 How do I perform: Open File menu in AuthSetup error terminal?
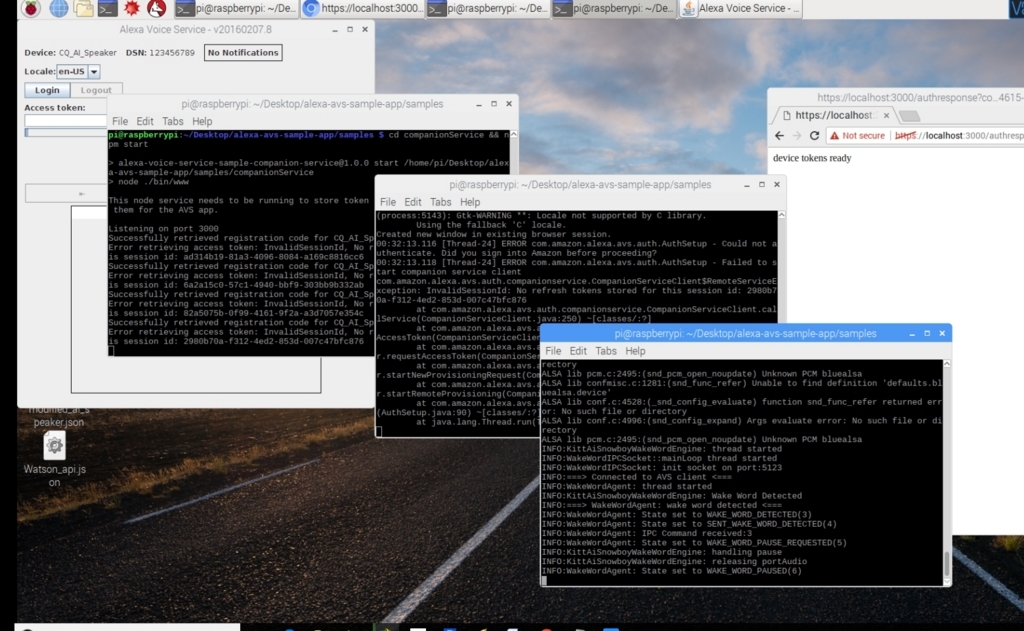(388, 202)
